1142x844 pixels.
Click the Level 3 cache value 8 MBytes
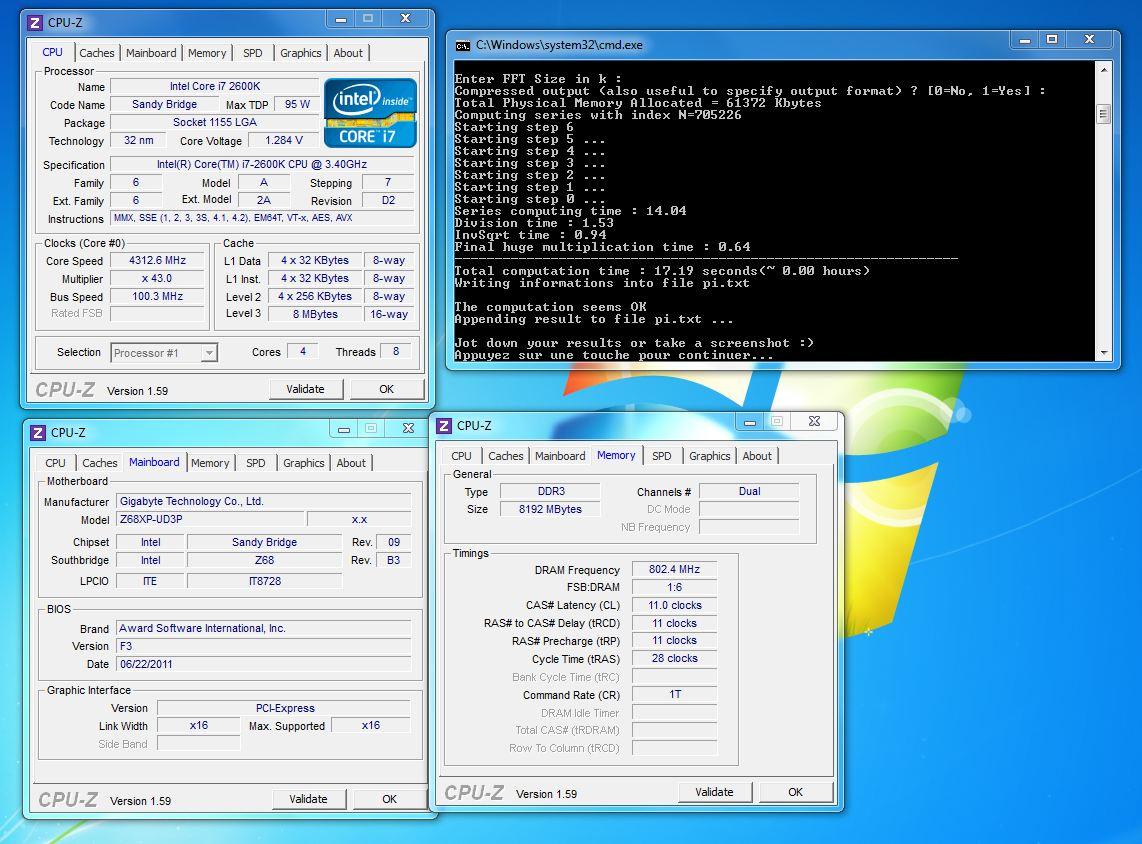315,315
